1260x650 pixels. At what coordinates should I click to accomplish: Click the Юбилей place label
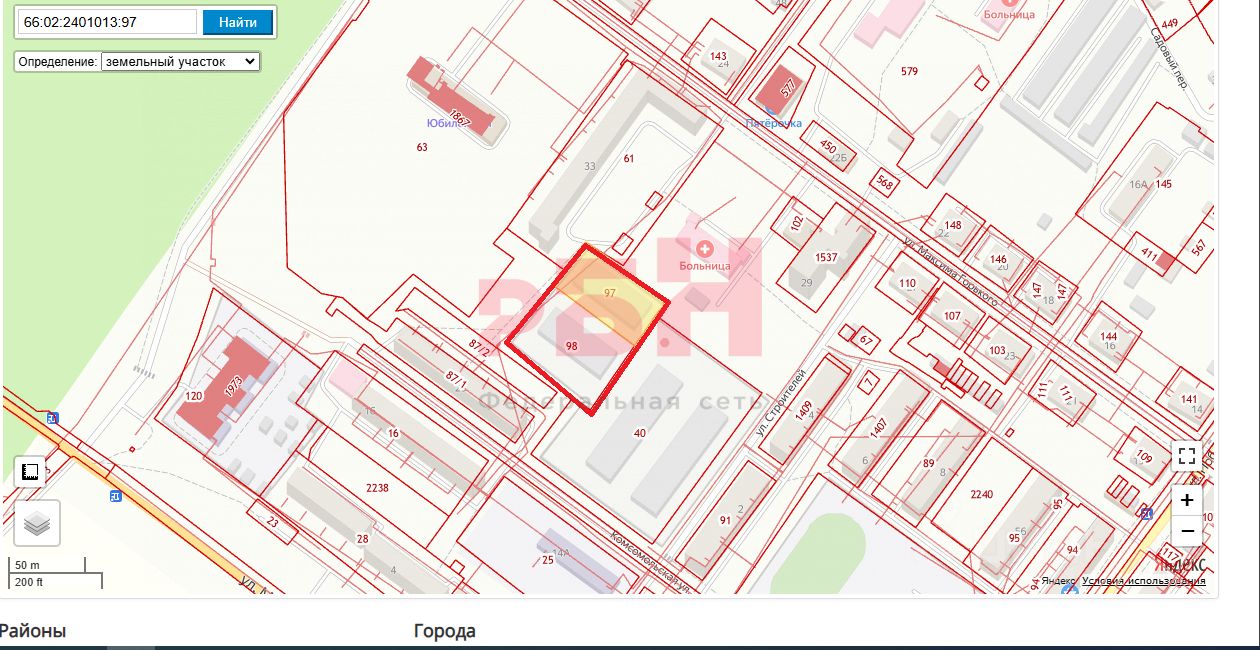[445, 124]
